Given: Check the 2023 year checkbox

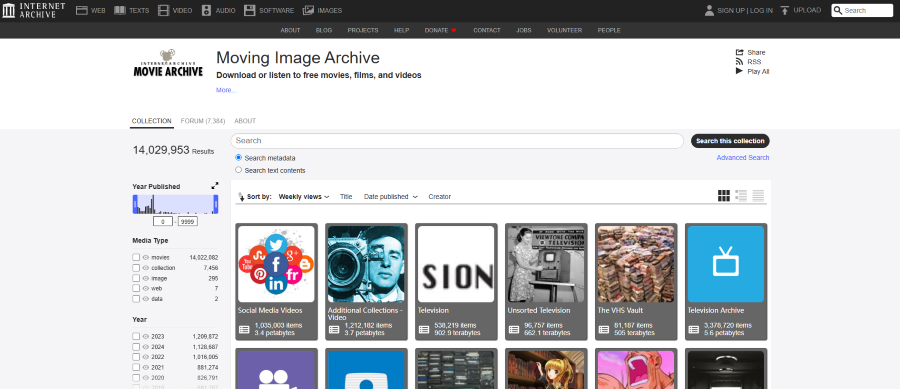Looking at the screenshot, I should click(136, 337).
